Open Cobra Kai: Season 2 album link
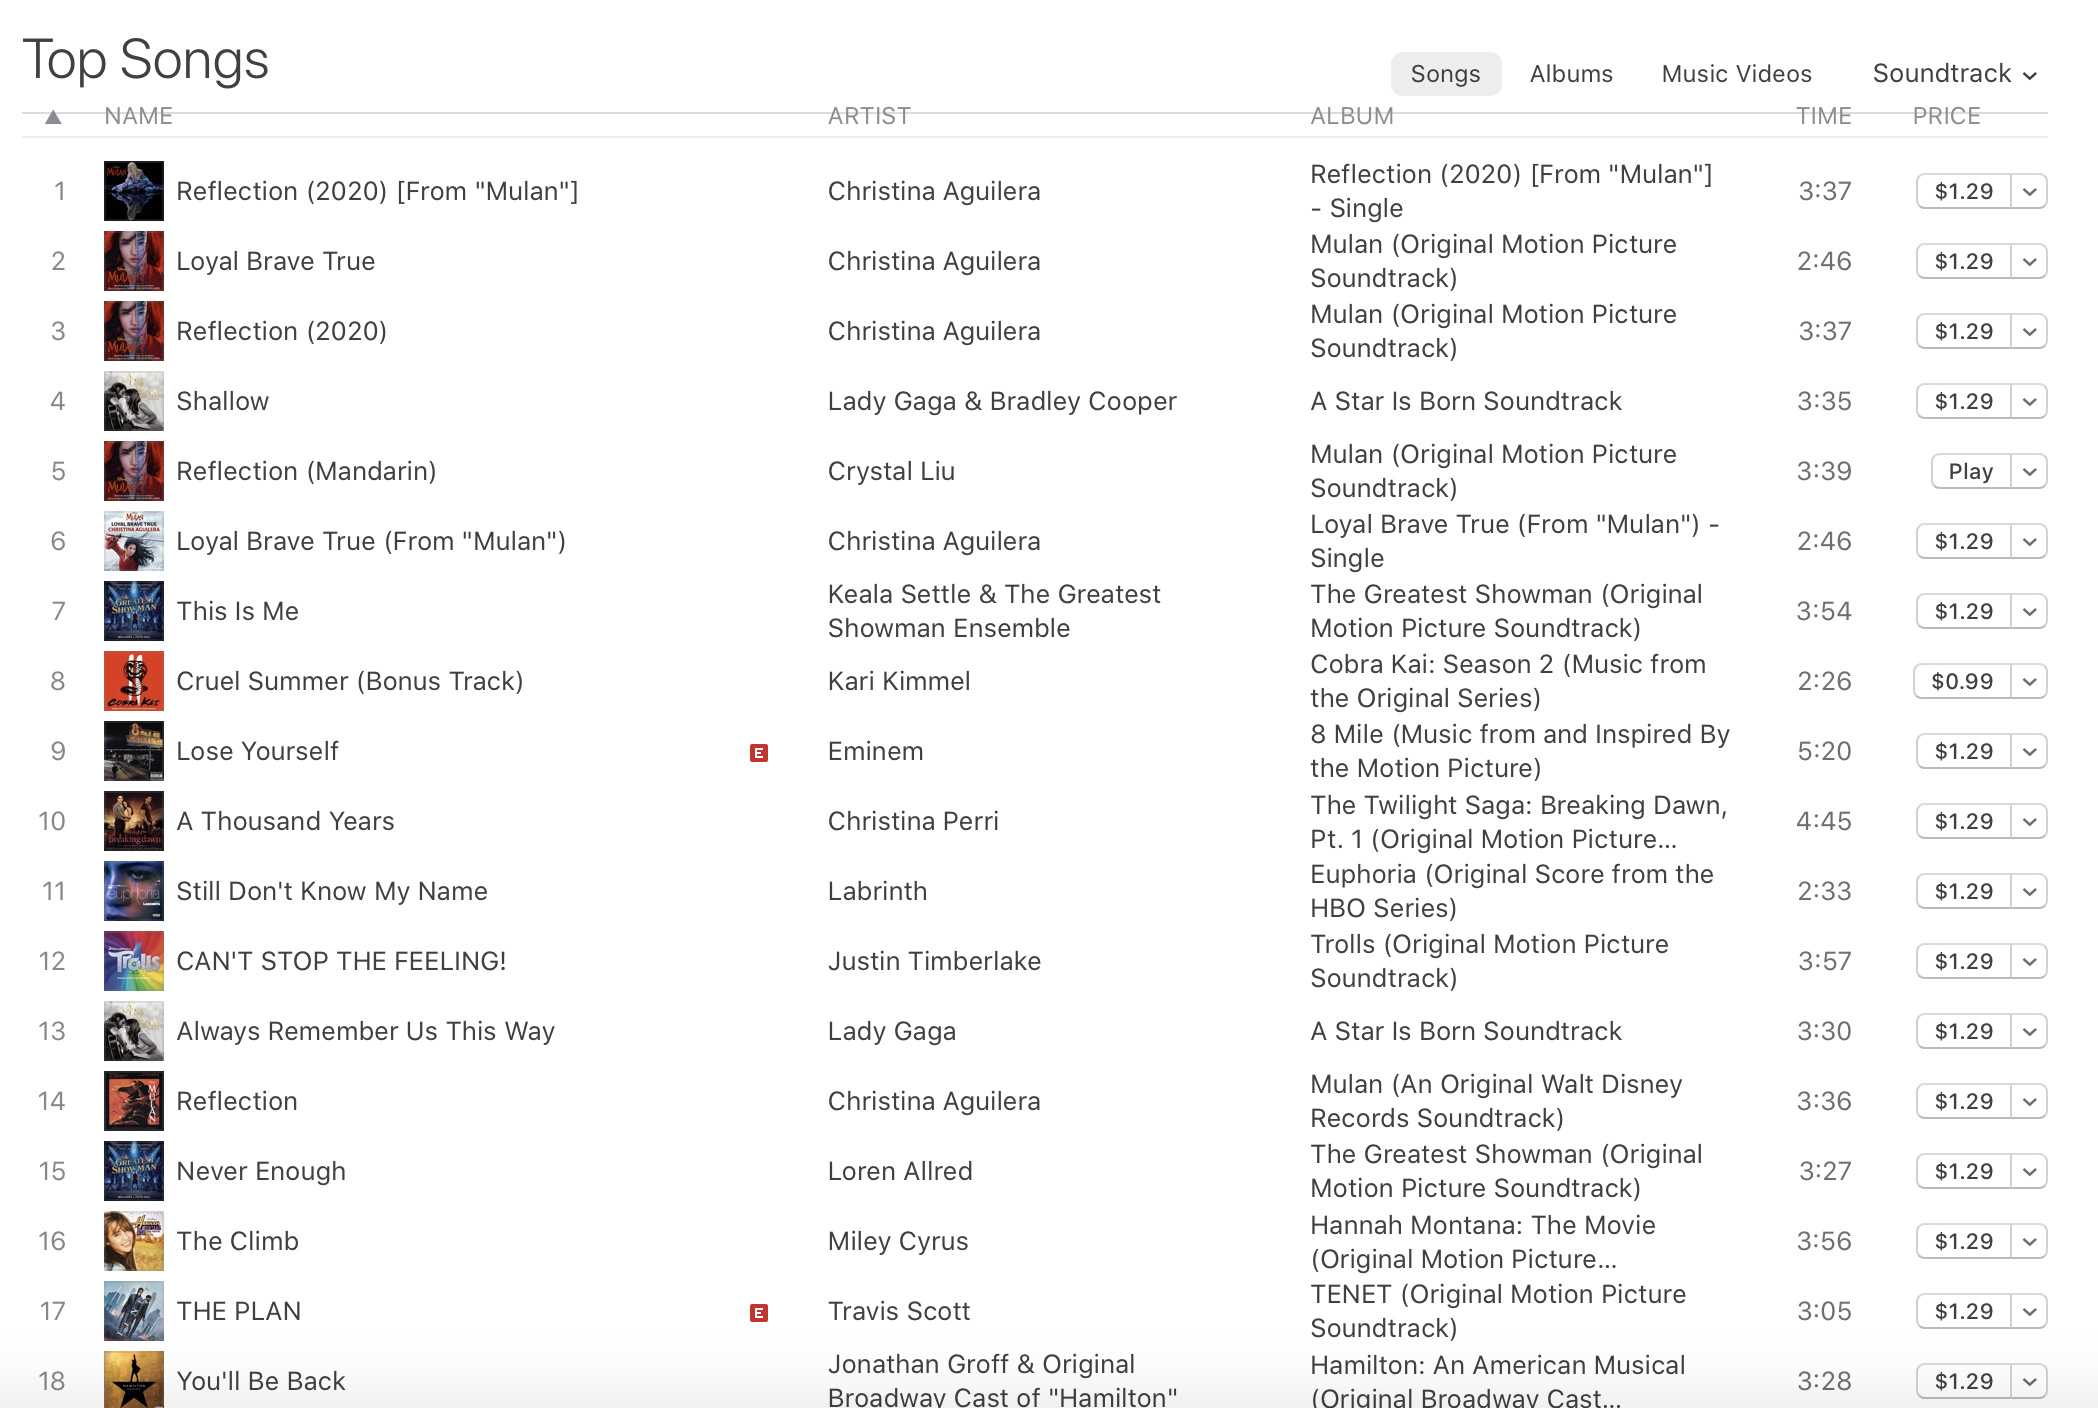This screenshot has height=1408, width=2098. (x=1508, y=681)
